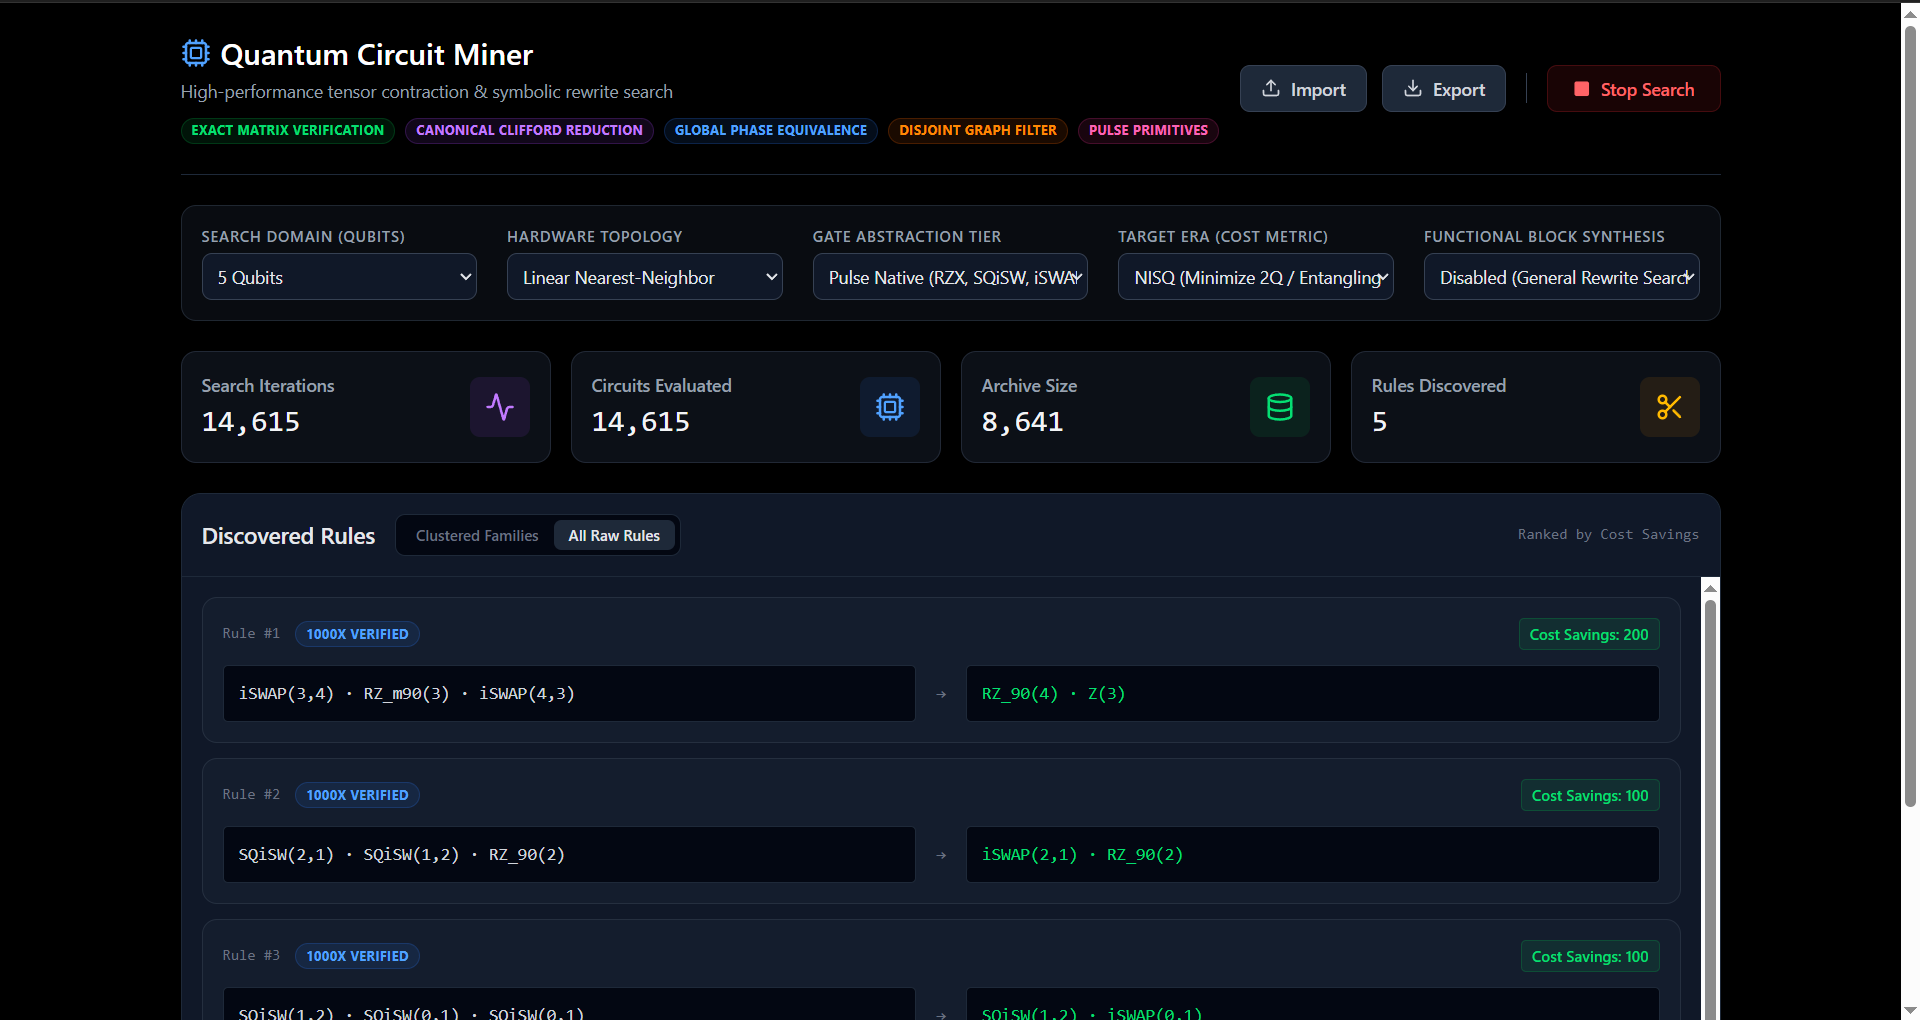
Task: Click Rule #3 Cost Savings: 100 label
Action: coord(1590,956)
